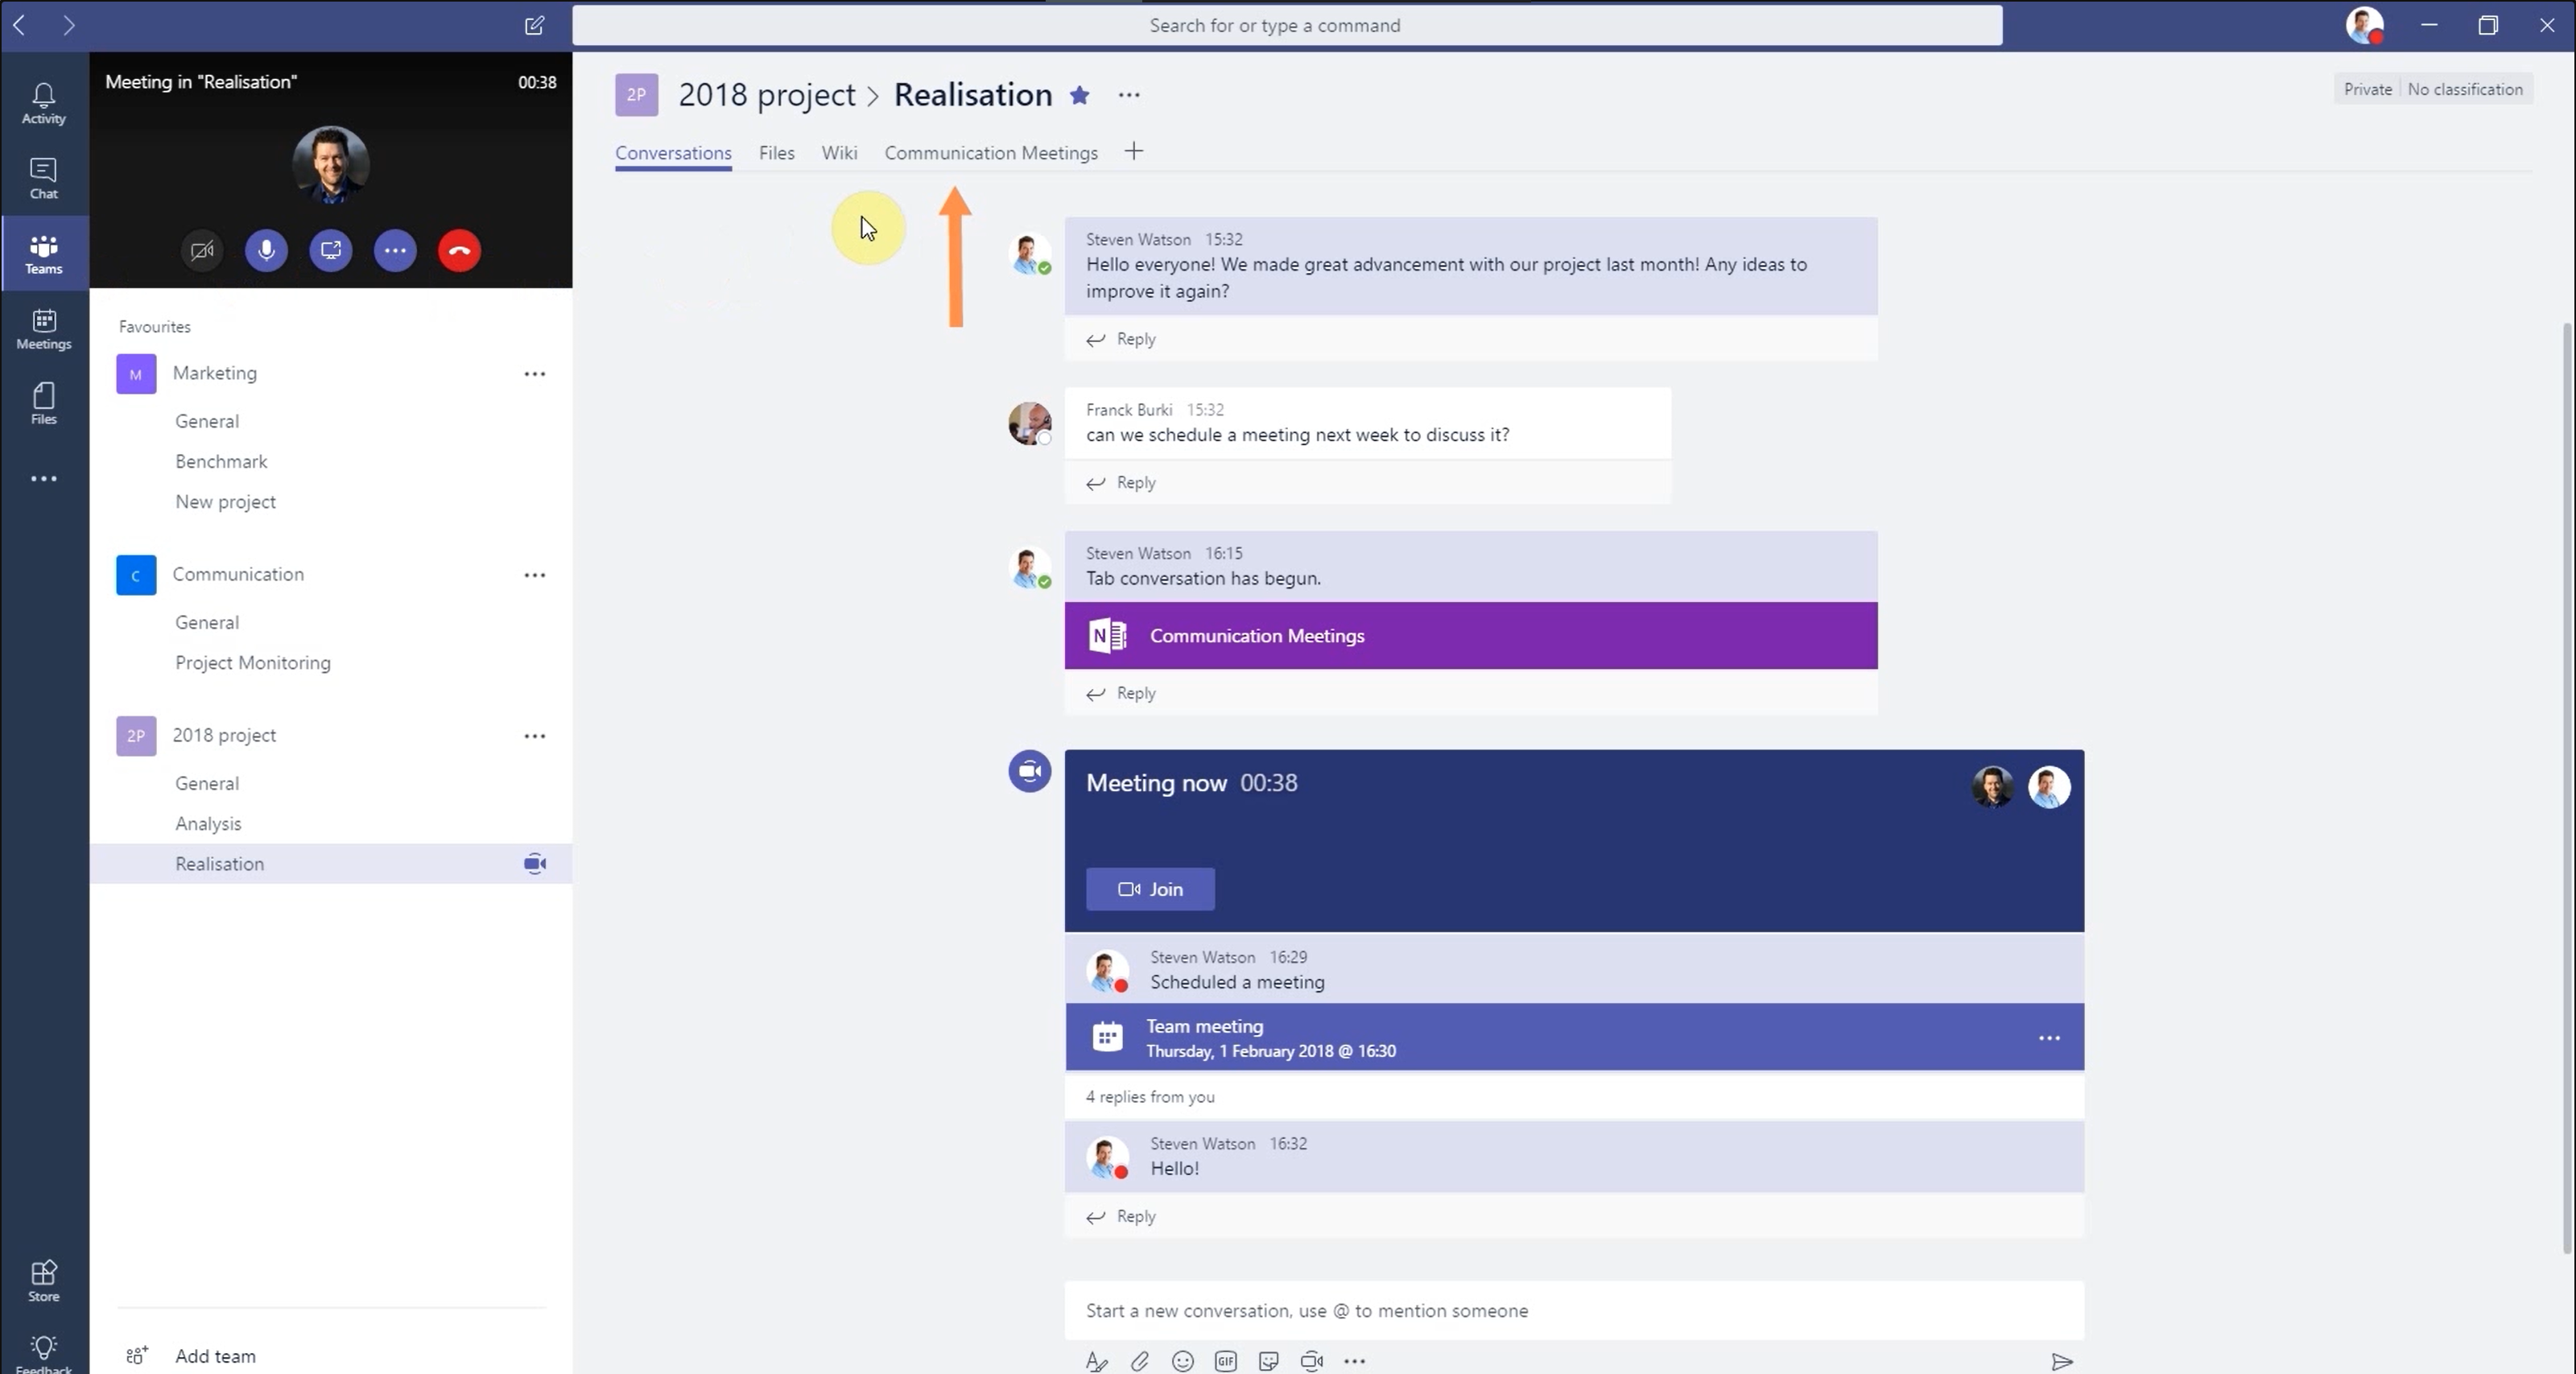This screenshot has width=2576, height=1374.
Task: Reply to Tab conversation has begun thread
Action: 1121,693
